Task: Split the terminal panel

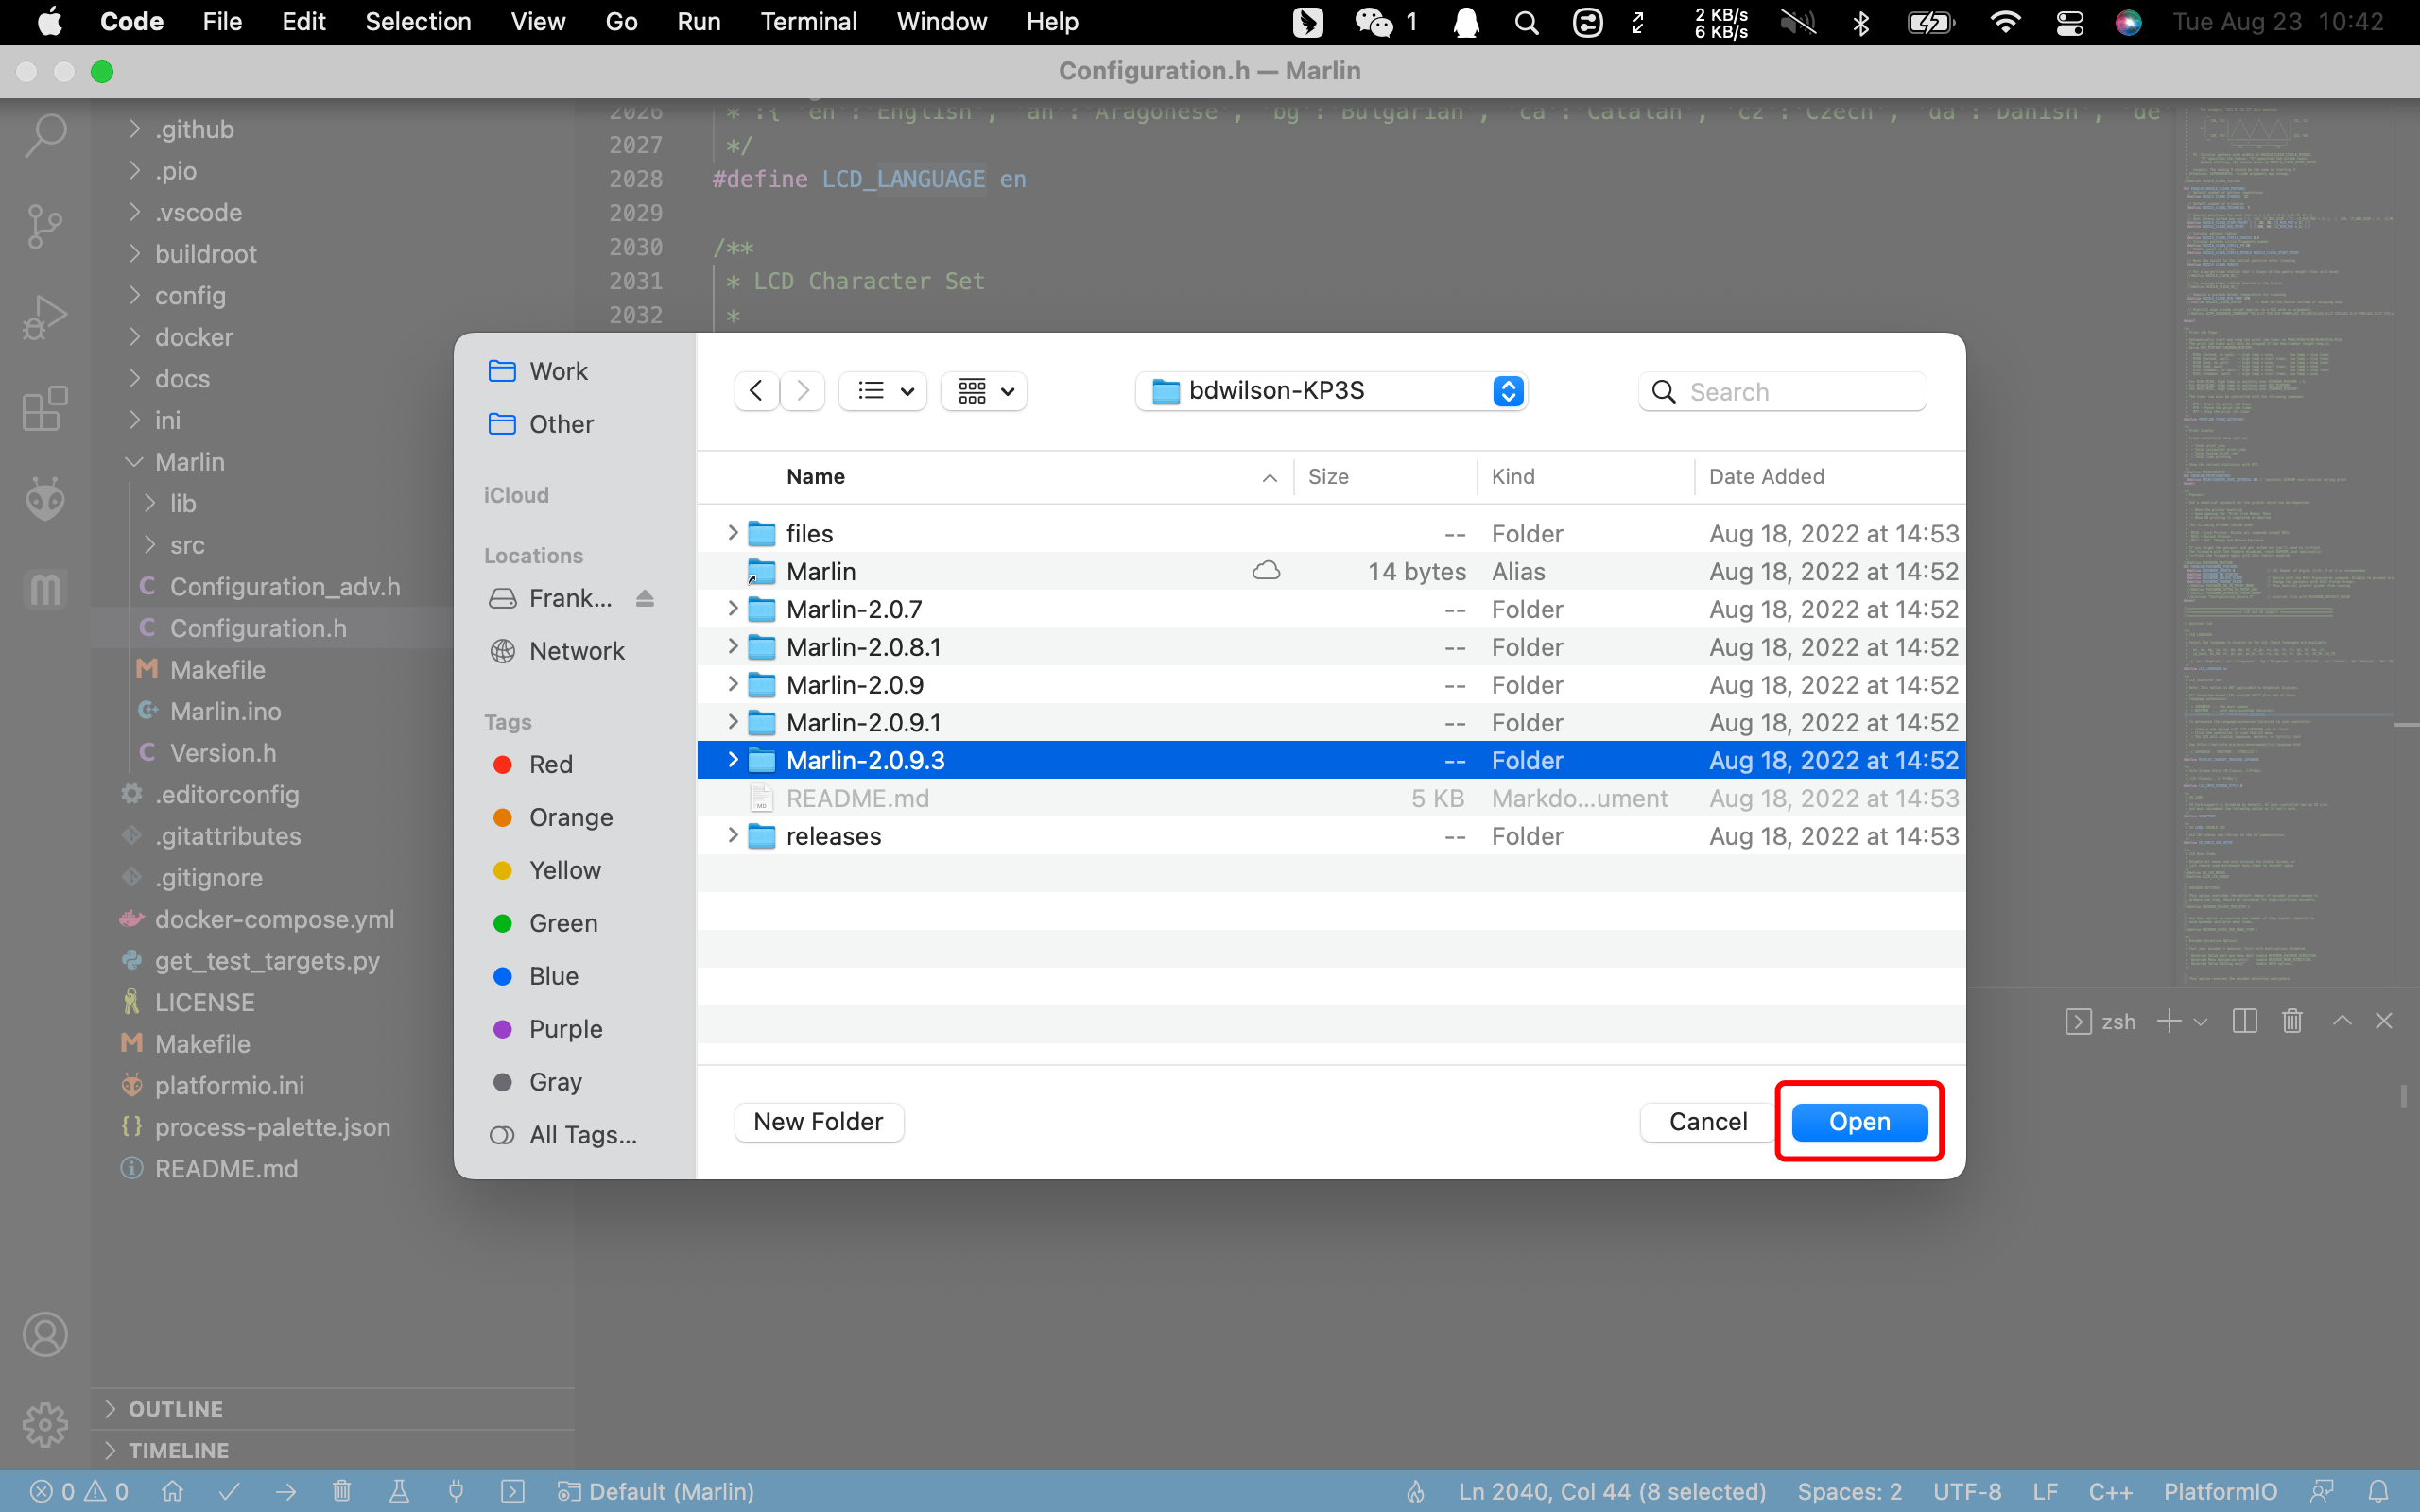Action: [2245, 1021]
